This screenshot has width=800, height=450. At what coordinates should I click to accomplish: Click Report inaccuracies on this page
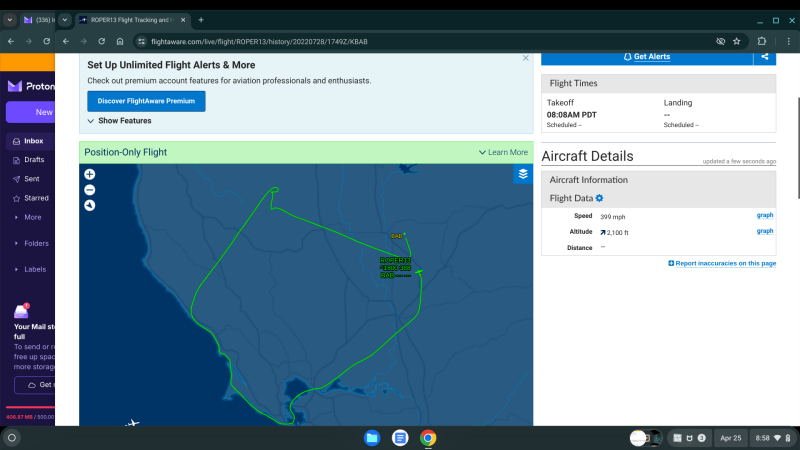click(x=722, y=263)
